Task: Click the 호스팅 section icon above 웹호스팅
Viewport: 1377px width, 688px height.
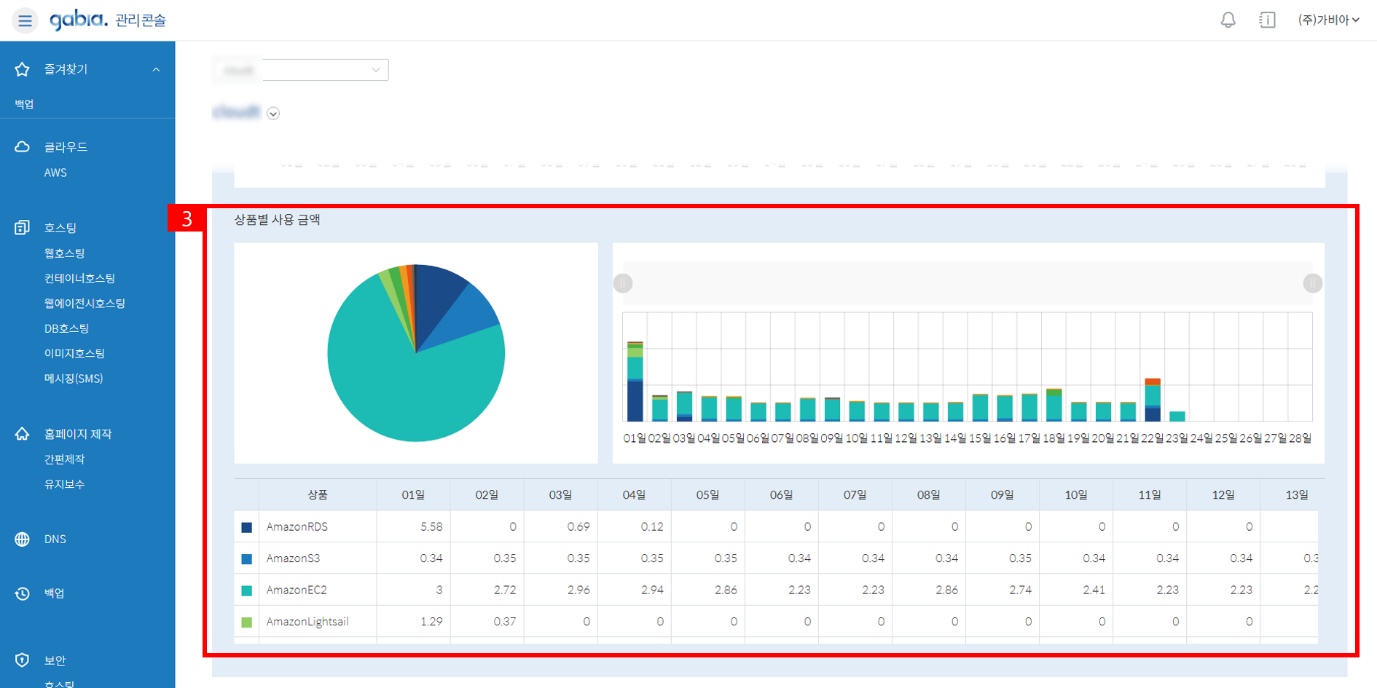Action: [22, 228]
